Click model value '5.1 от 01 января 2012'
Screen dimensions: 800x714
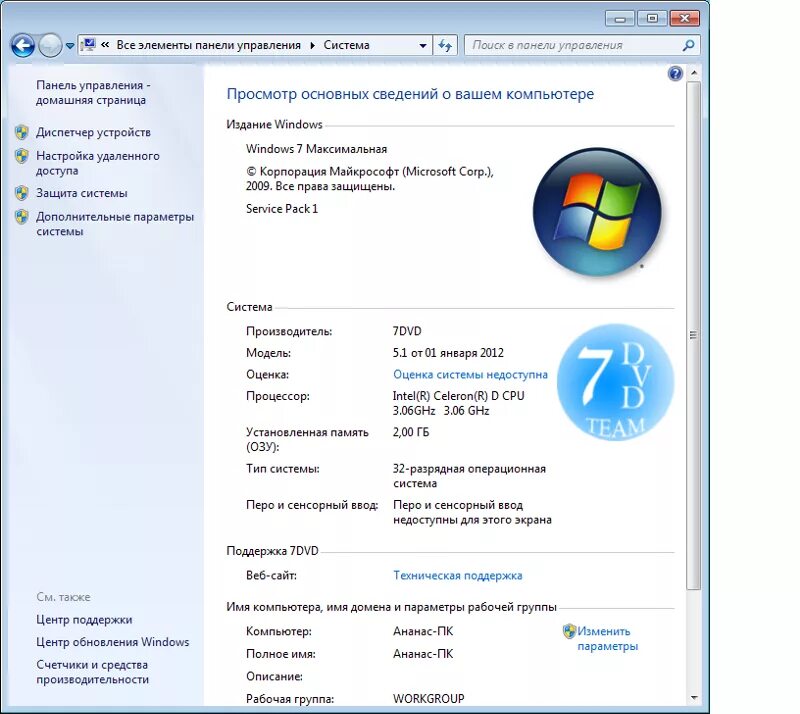pyautogui.click(x=448, y=353)
